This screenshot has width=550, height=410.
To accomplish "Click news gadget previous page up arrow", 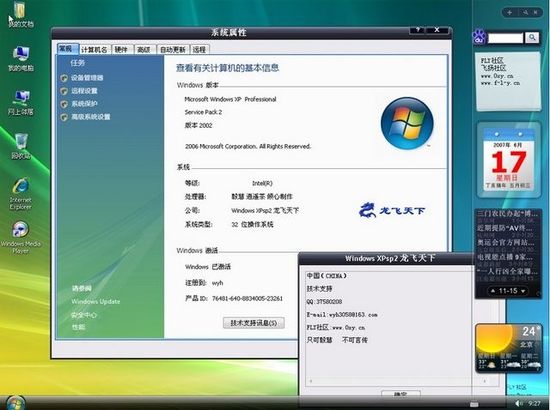I will point(493,291).
